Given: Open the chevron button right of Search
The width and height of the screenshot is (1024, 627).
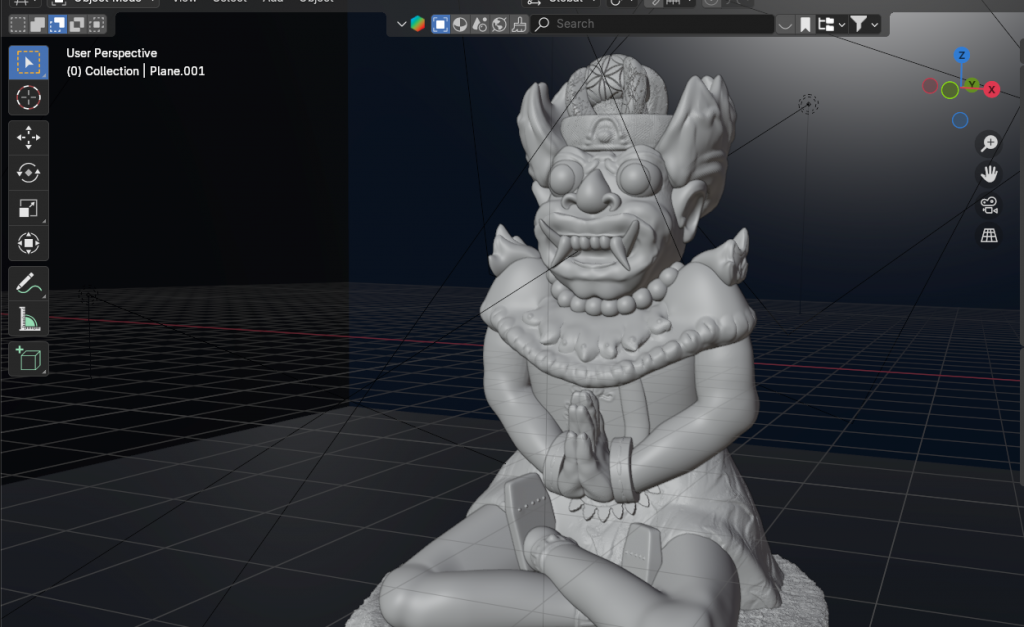Looking at the screenshot, I should (785, 25).
